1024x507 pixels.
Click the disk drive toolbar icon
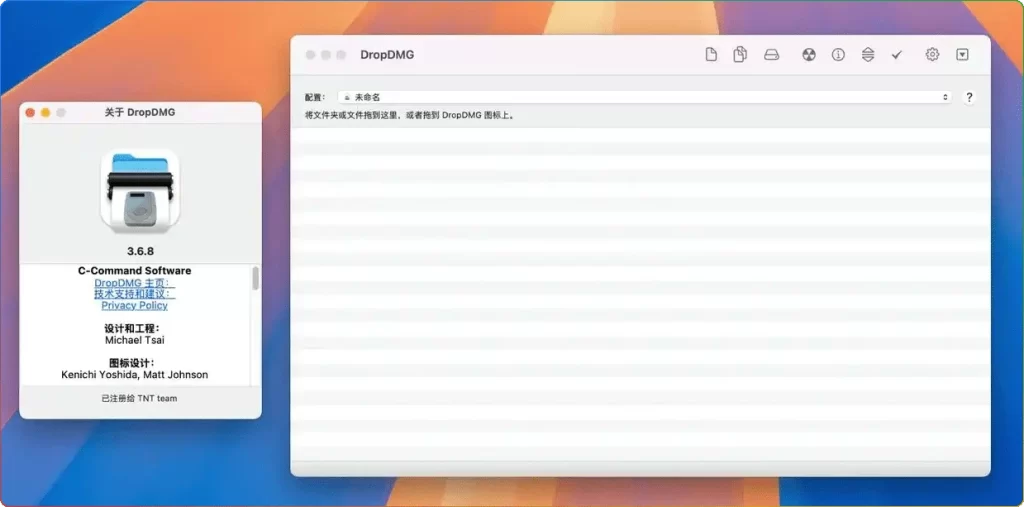point(771,55)
